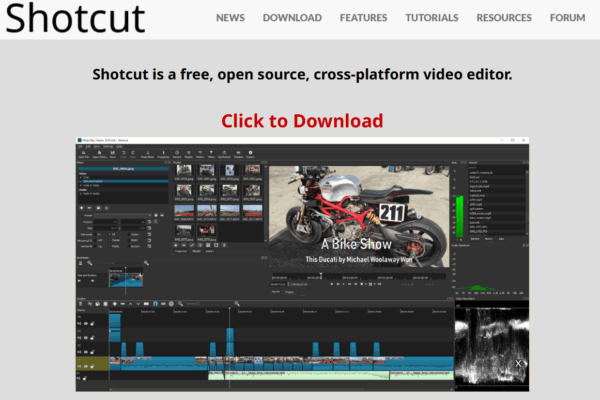Click the remove filter minus button
The height and width of the screenshot is (400, 600).
pos(89,208)
